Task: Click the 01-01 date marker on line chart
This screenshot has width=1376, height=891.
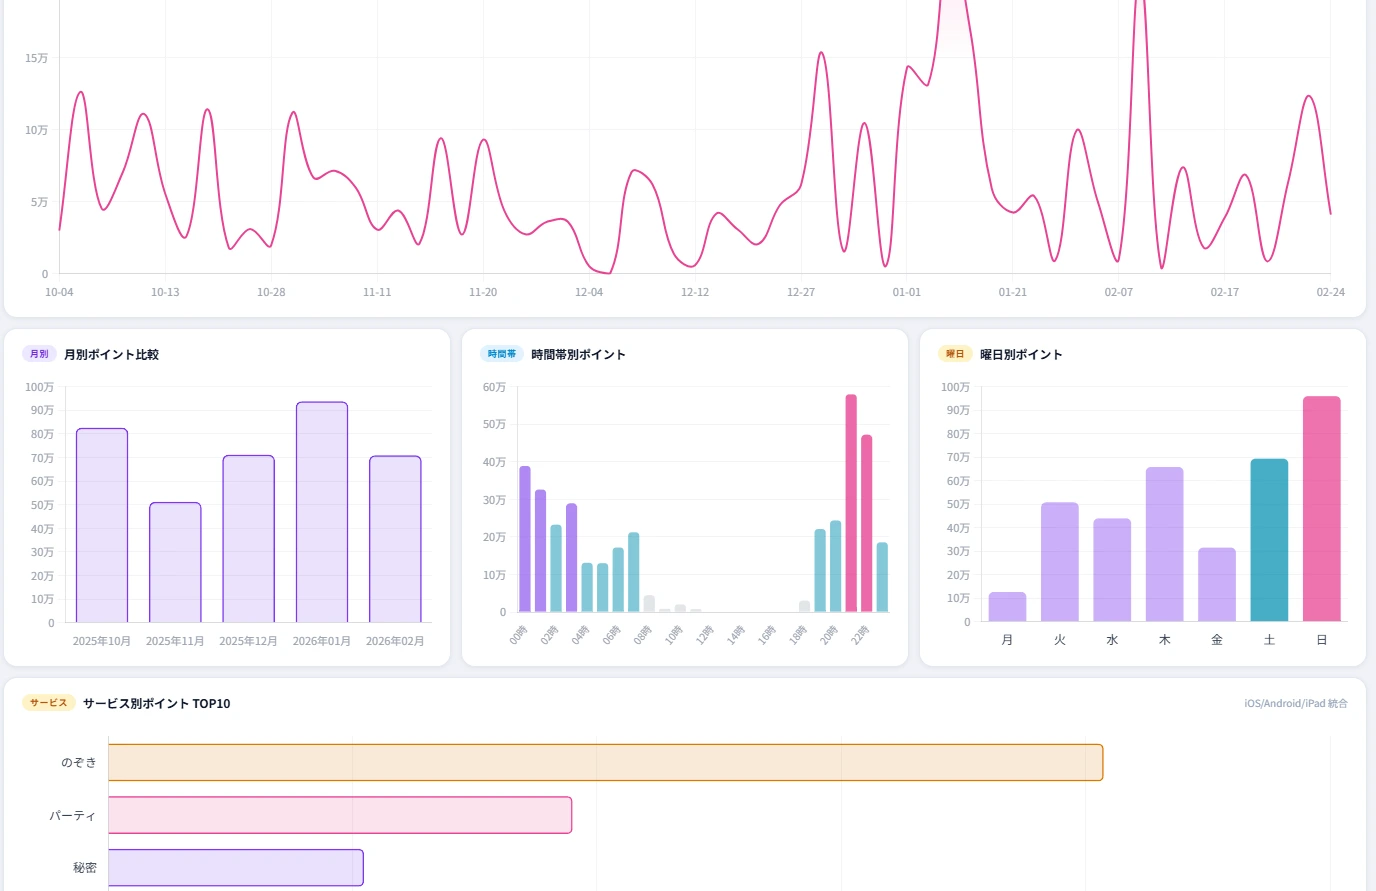Action: point(906,292)
